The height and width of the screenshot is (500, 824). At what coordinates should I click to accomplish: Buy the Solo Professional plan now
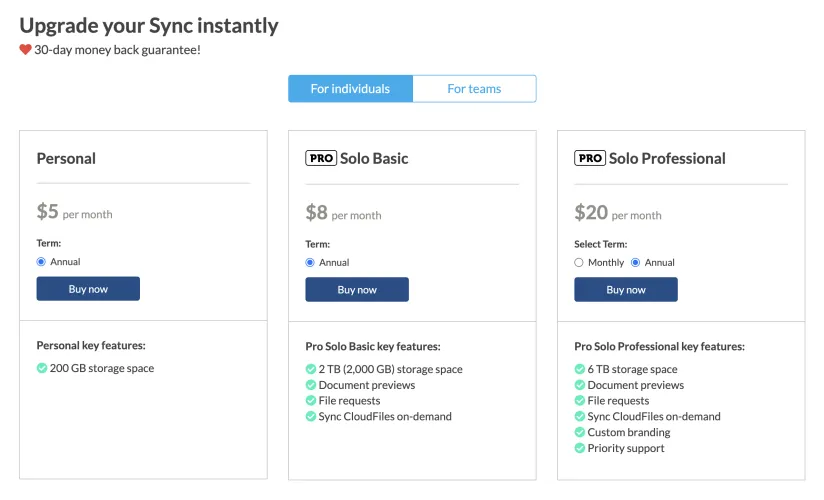tap(626, 290)
